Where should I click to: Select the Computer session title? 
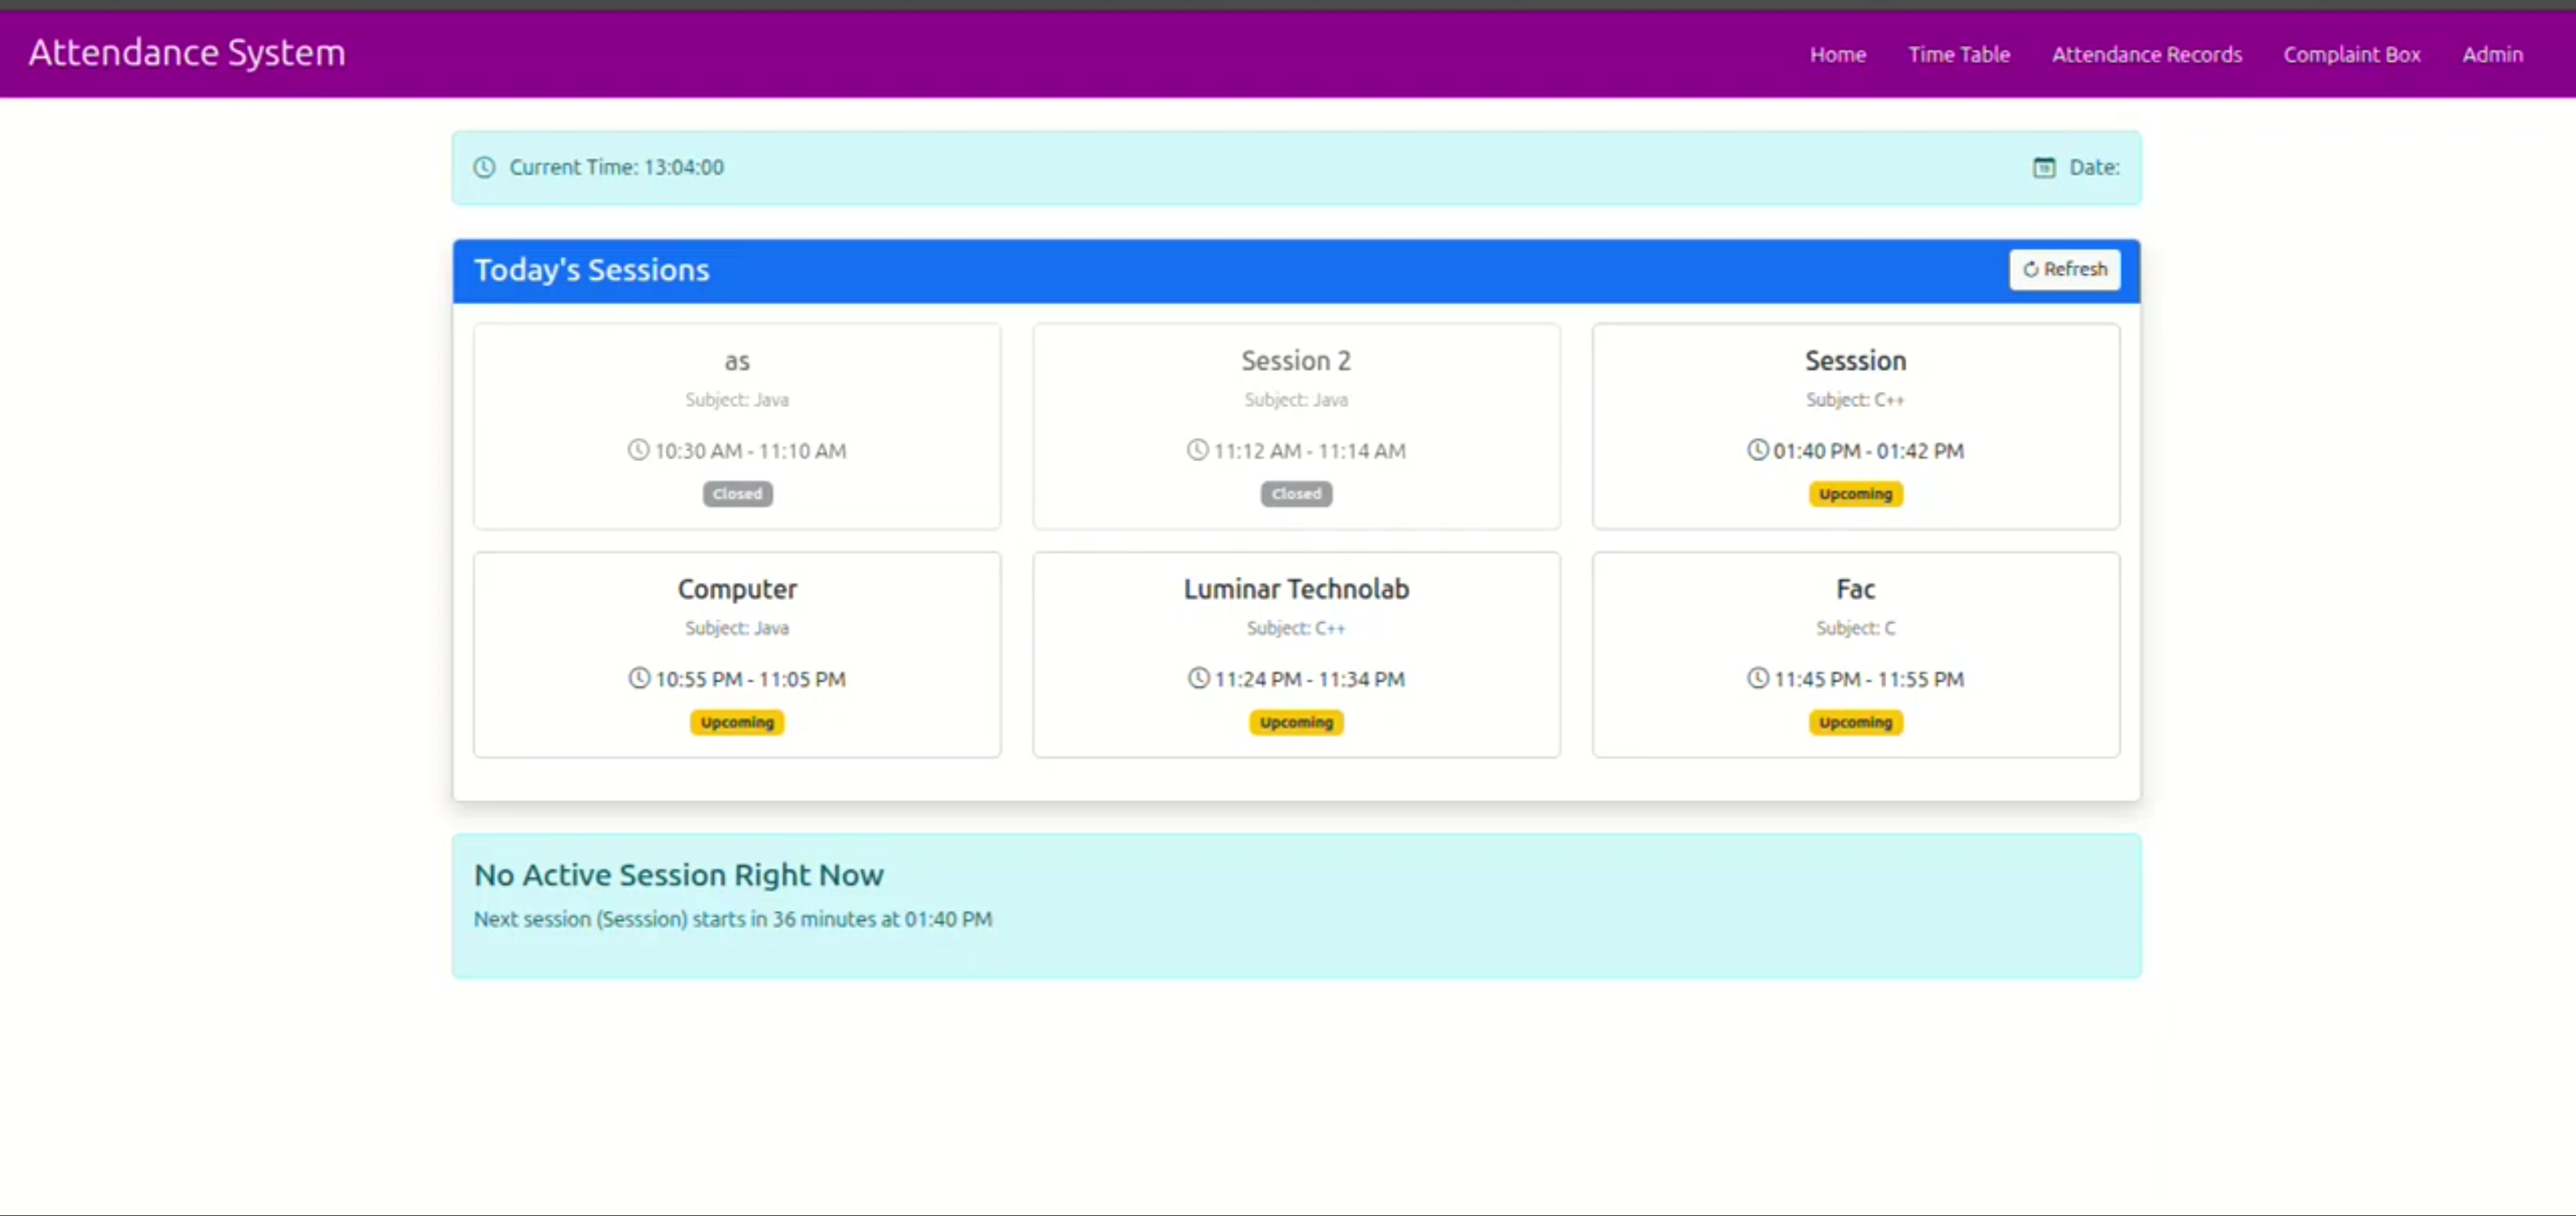[737, 589]
